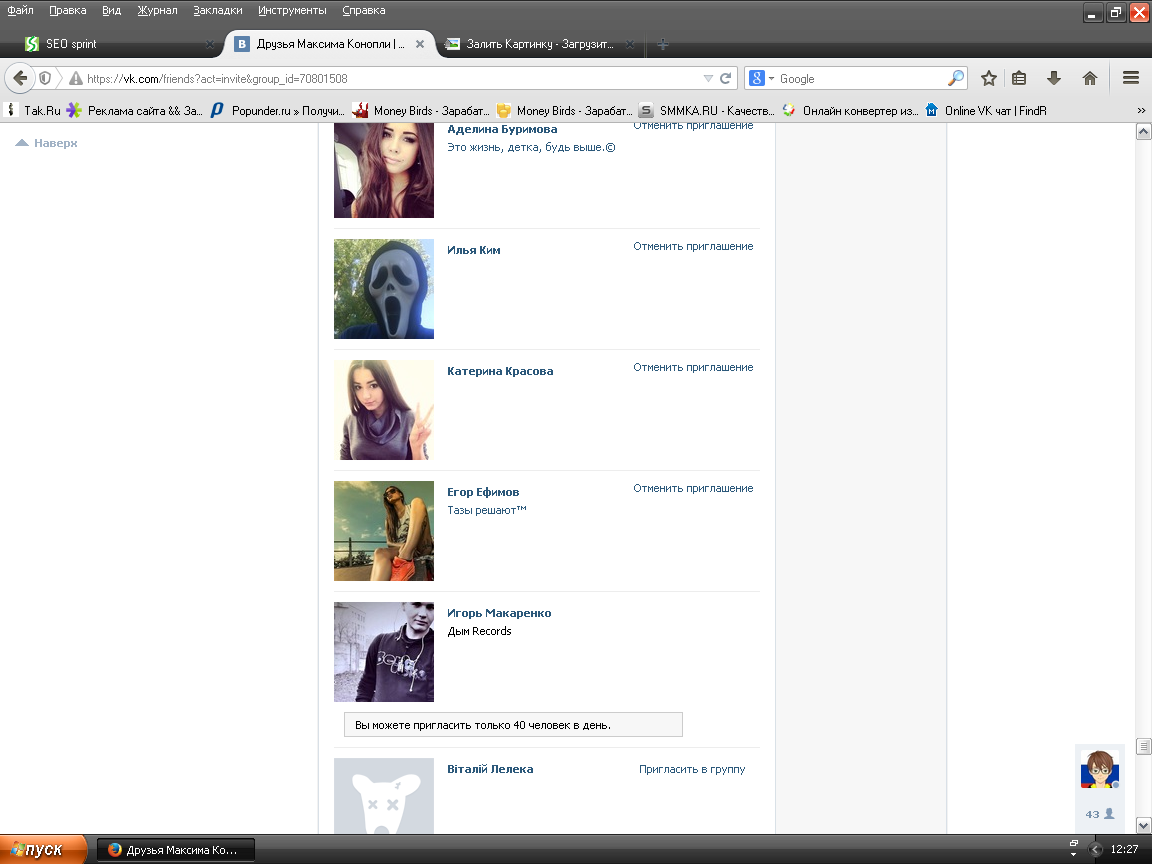Open a new tab with plus
Image resolution: width=1152 pixels, height=864 pixels.
[663, 44]
